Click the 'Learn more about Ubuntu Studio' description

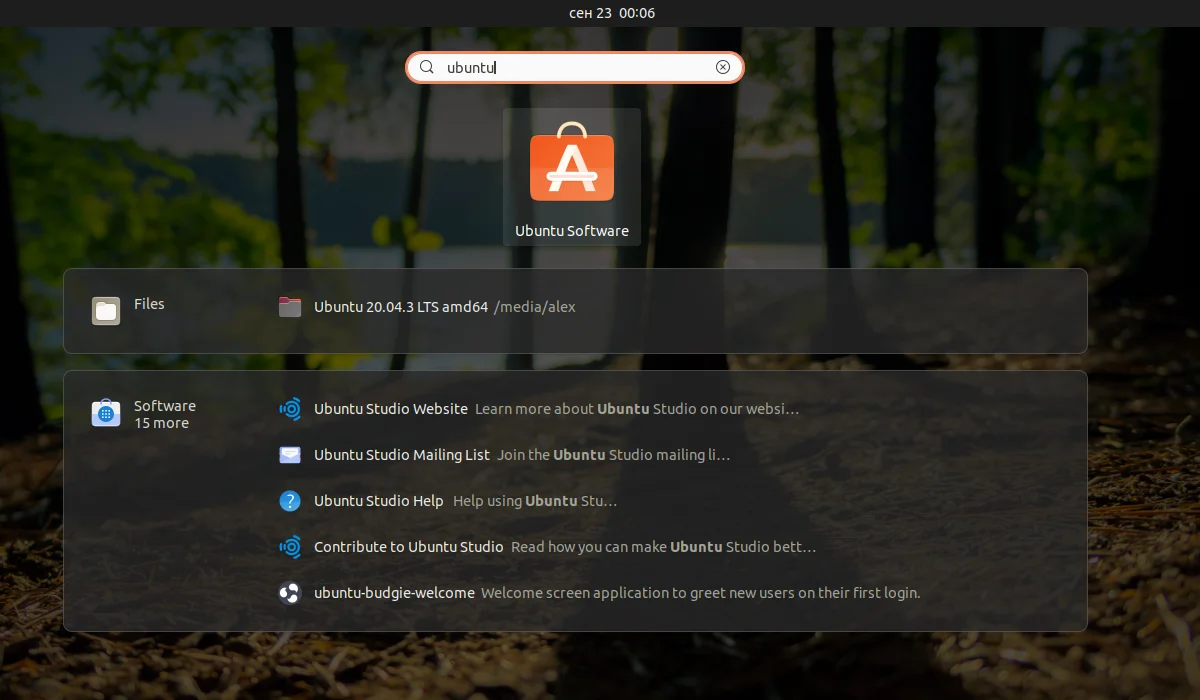(x=637, y=409)
